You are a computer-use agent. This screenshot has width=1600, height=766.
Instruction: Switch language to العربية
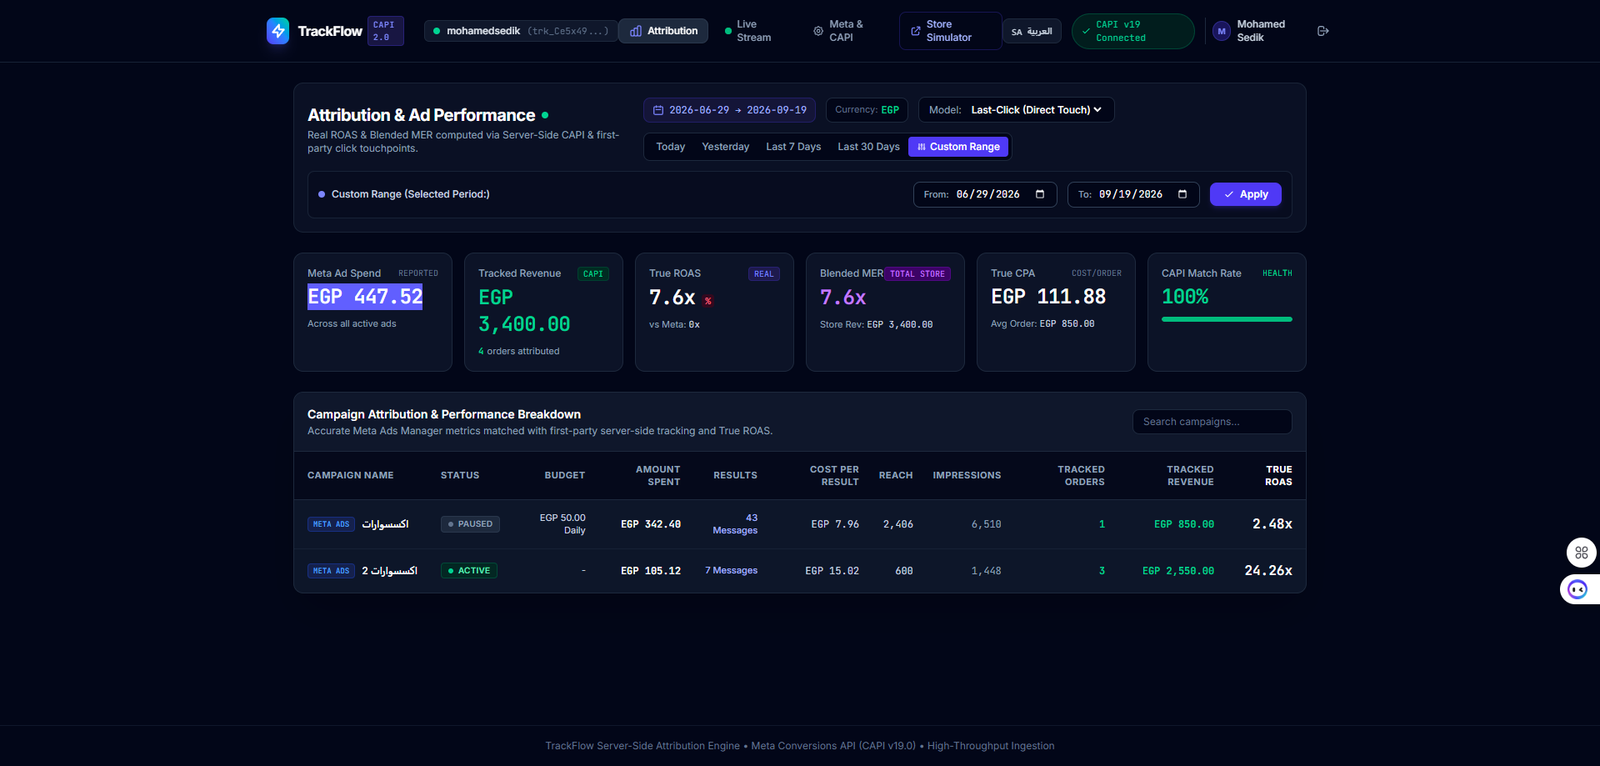pyautogui.click(x=1031, y=31)
